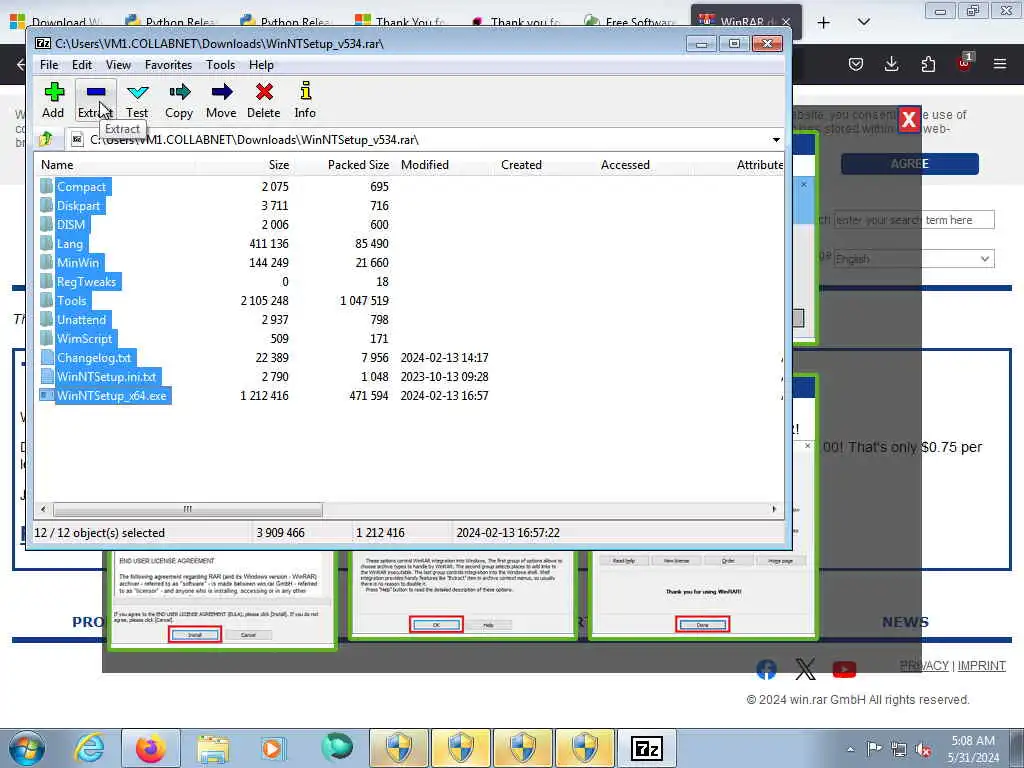
Task: Open the Firefox list all tabs chevron
Action: tap(863, 22)
